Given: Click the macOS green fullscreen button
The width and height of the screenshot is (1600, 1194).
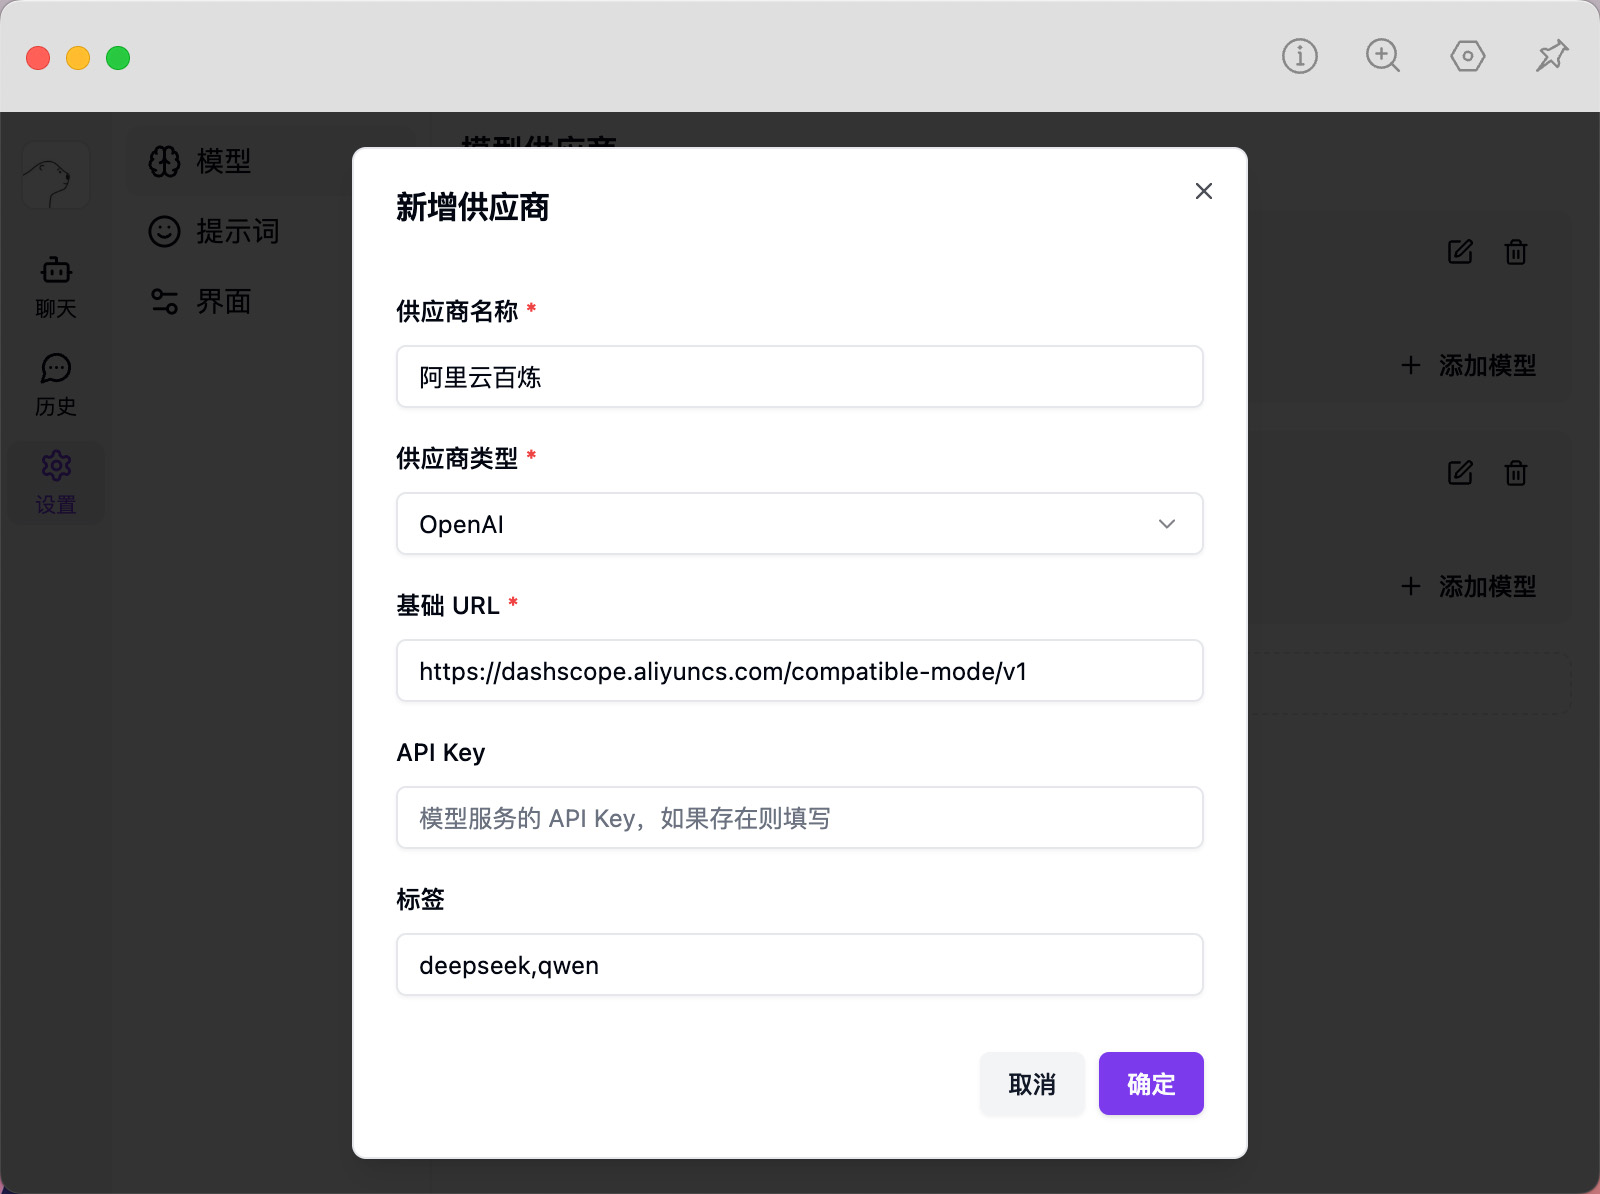Looking at the screenshot, I should 118,58.
